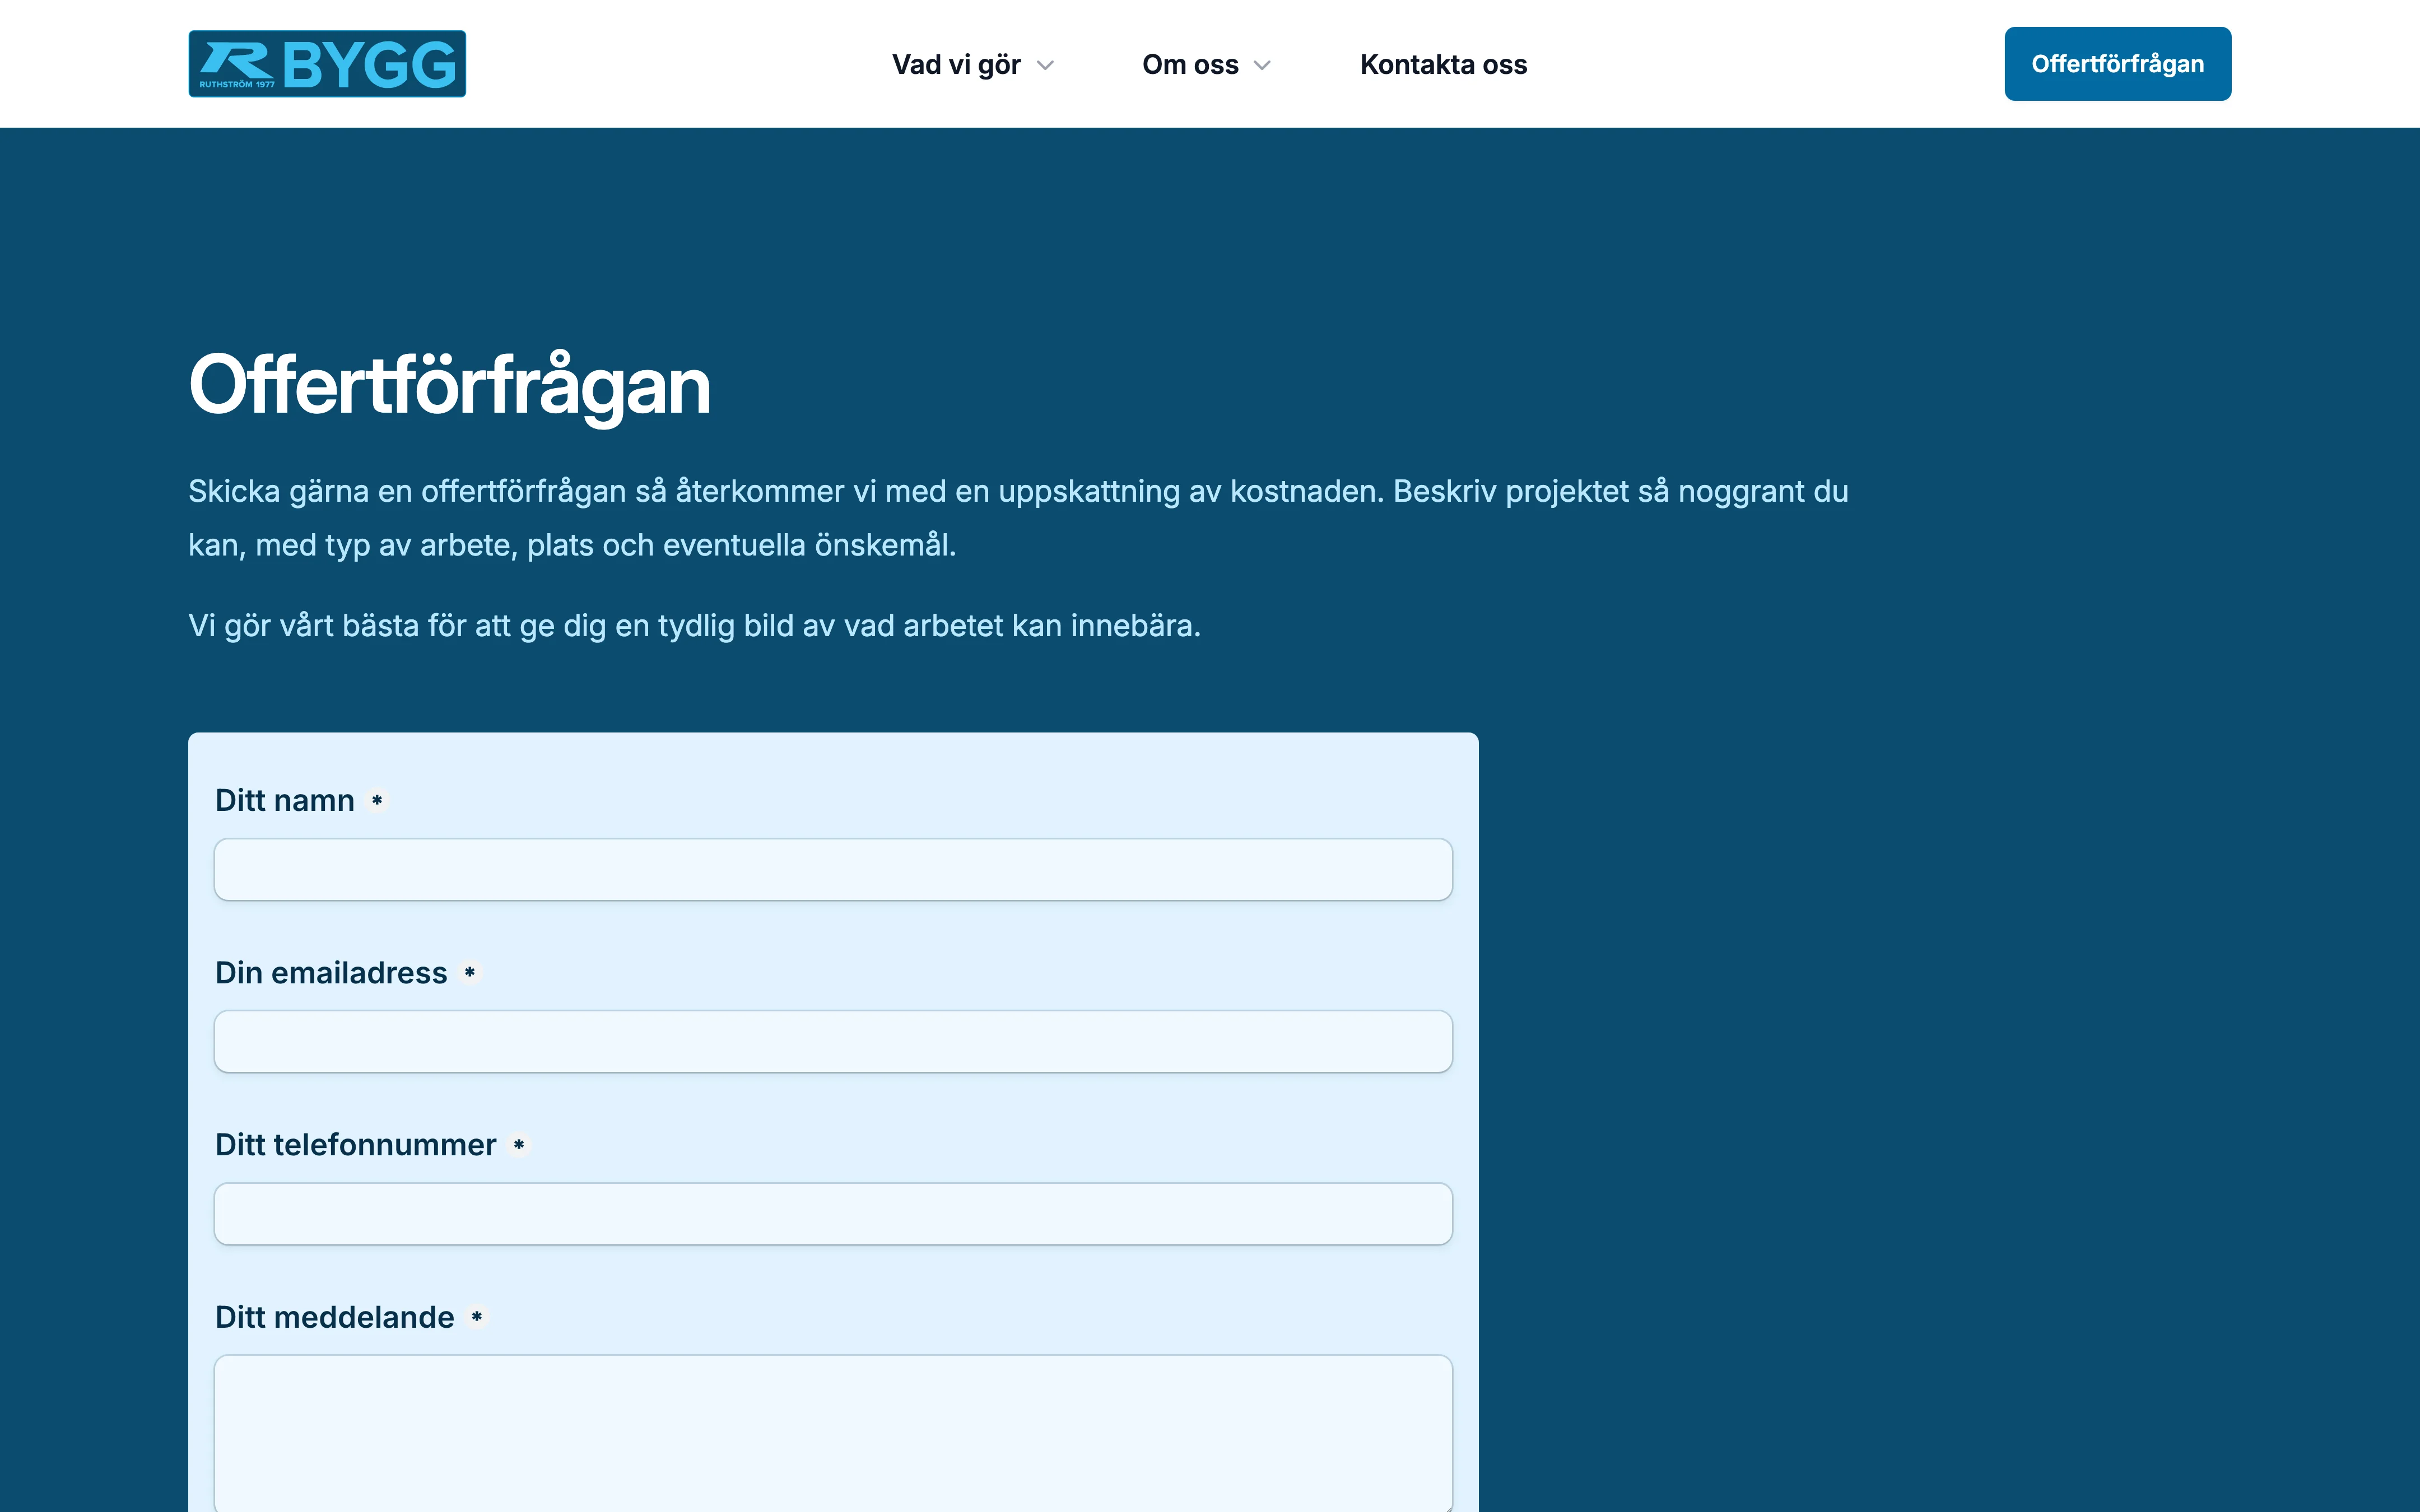Select the Ditt telefonnummer input box
This screenshot has width=2420, height=1512.
[832, 1214]
